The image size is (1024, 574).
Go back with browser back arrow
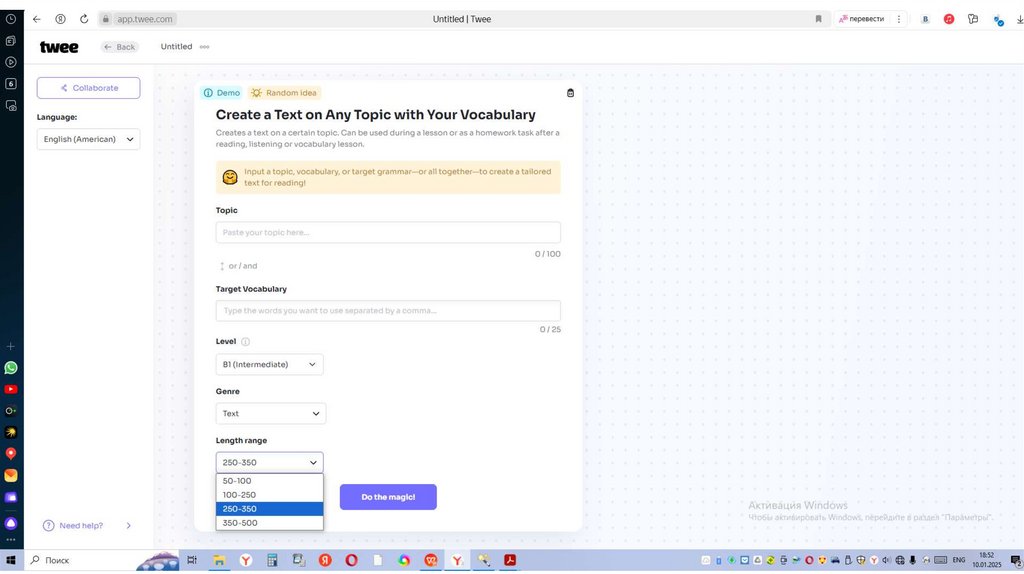tap(37, 19)
